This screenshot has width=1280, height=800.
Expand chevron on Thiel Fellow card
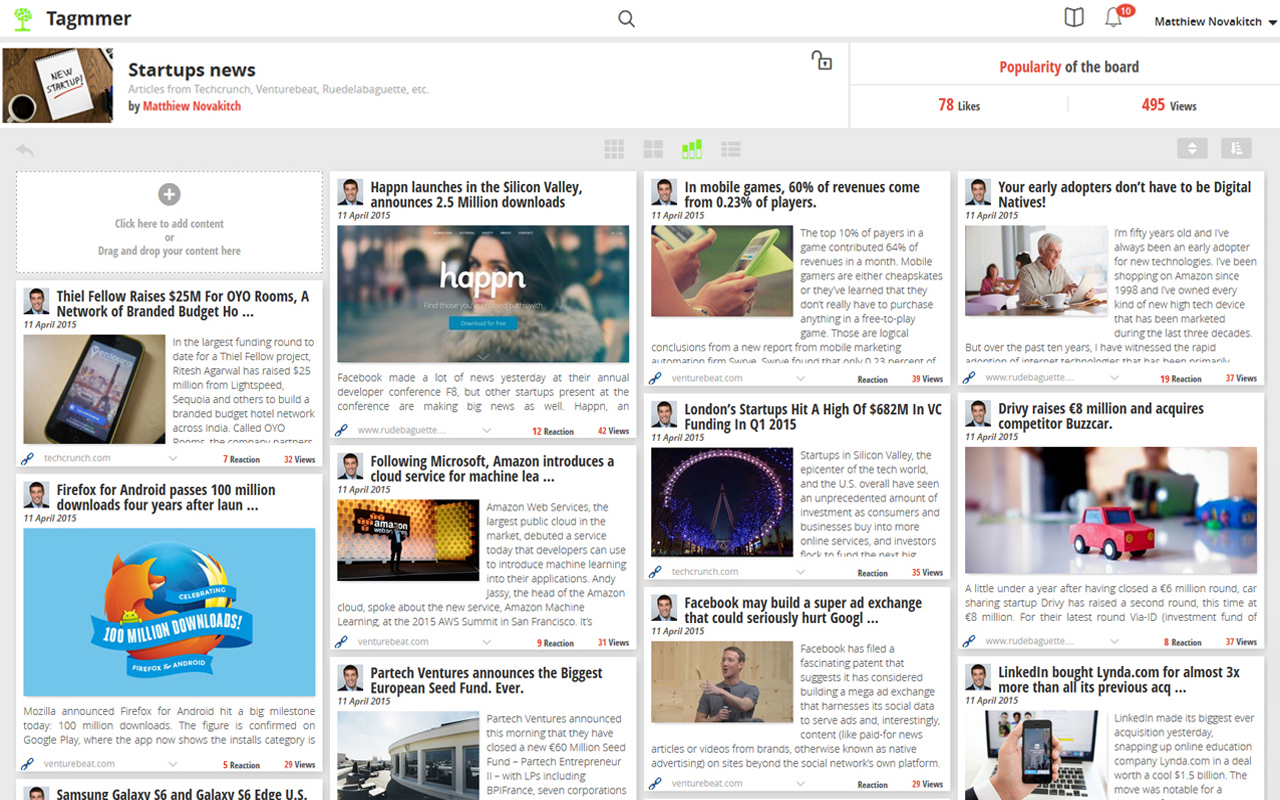pos(173,459)
